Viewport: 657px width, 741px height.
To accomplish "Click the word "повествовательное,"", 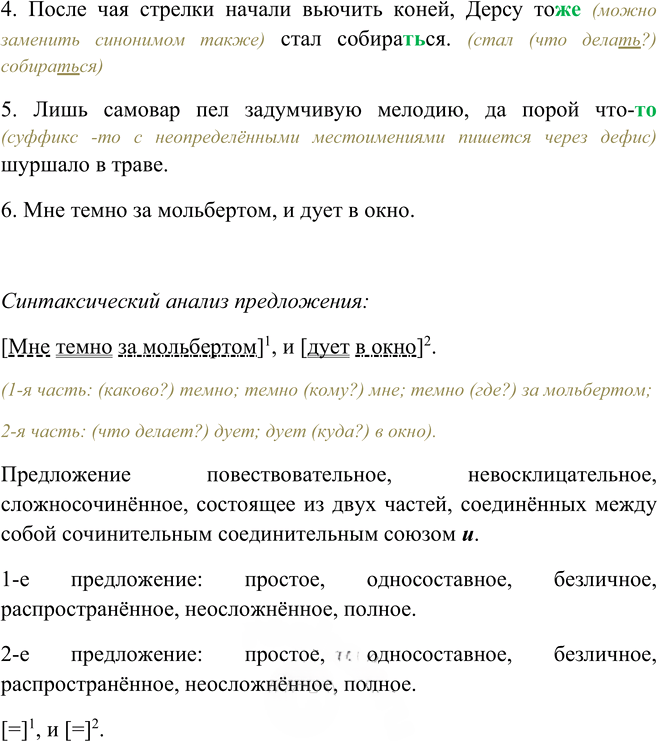I will 299,475.
